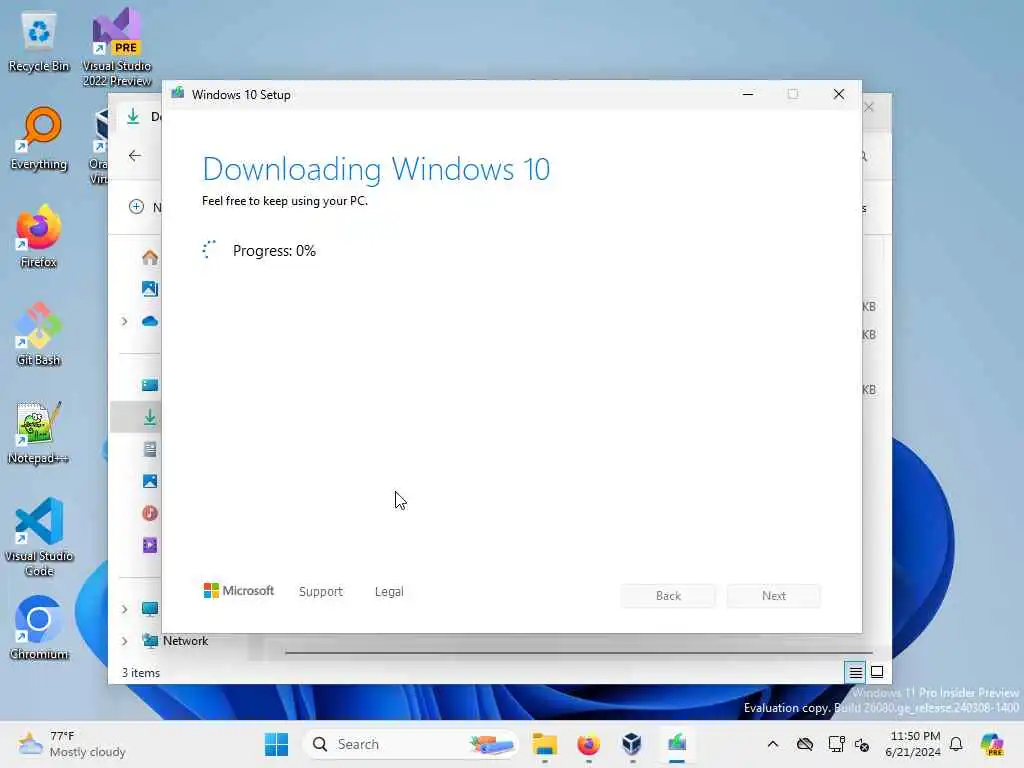
Task: Open the Windows Start menu
Action: tap(276, 744)
